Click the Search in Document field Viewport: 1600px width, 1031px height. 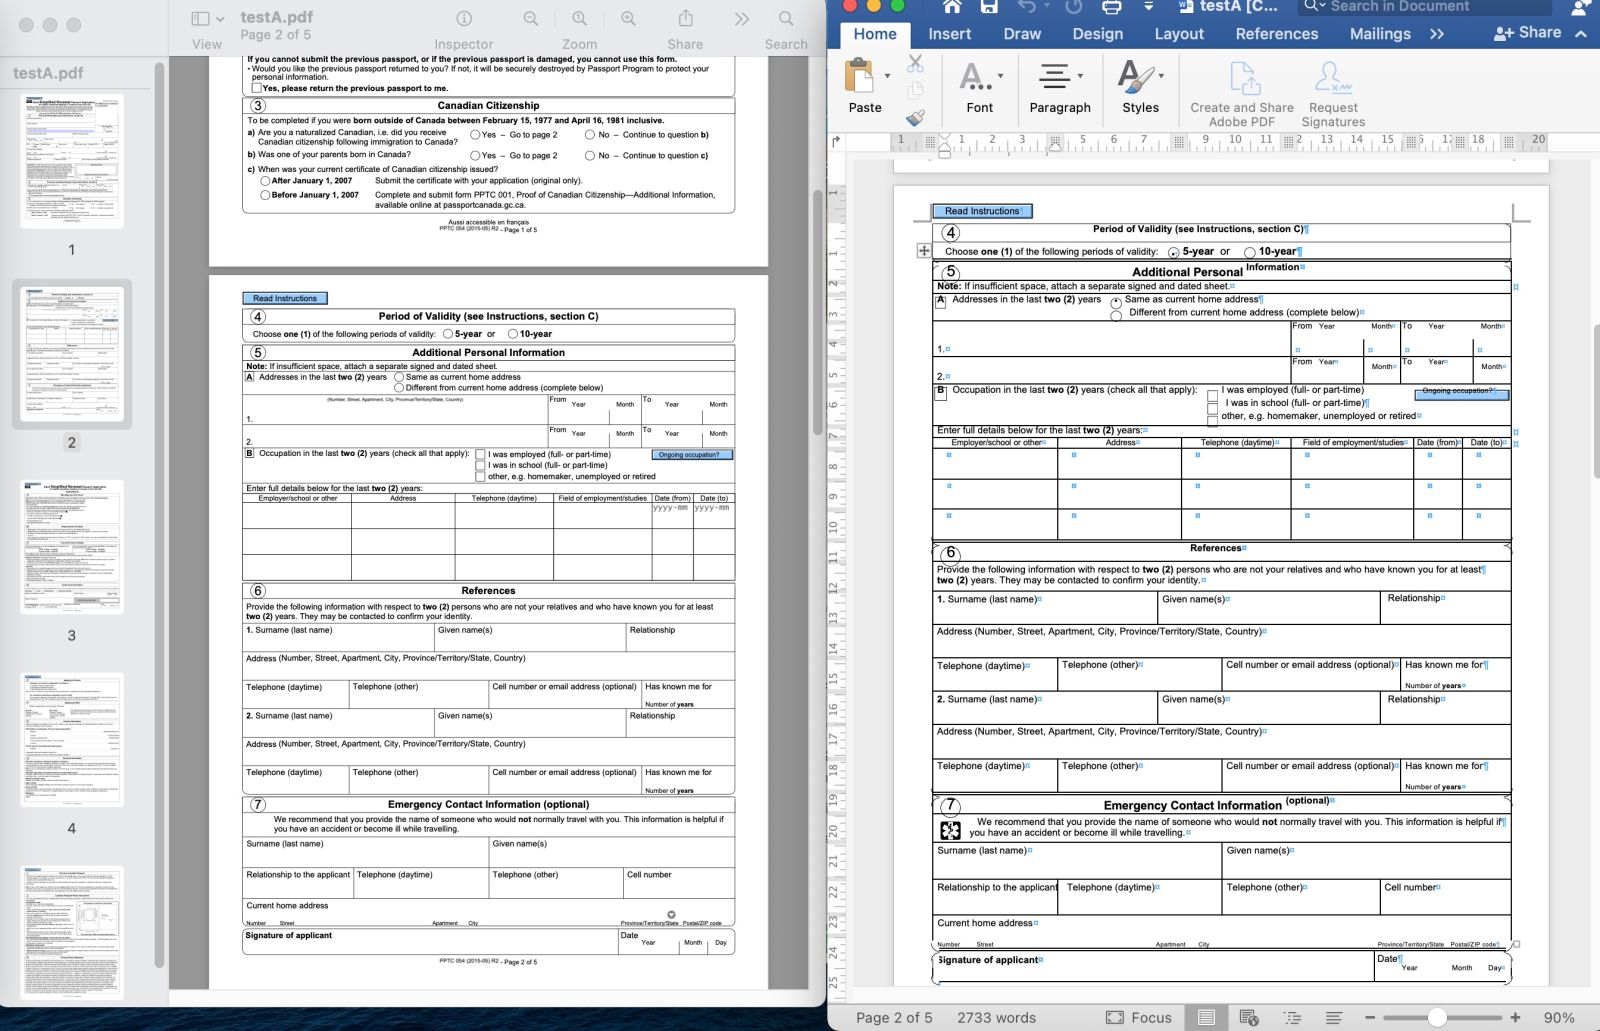[1425, 7]
